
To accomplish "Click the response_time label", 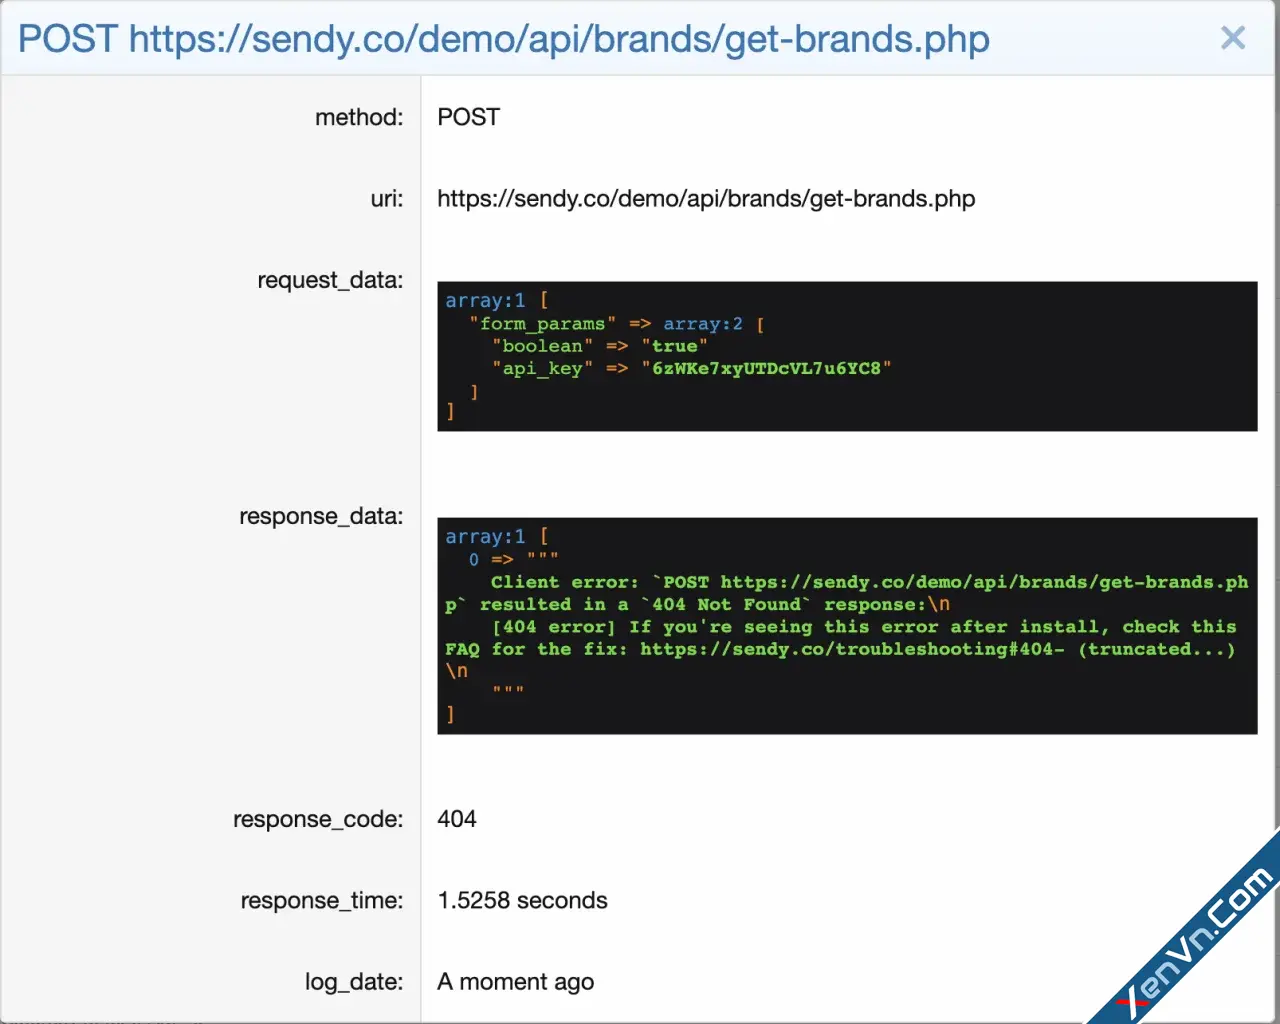I will click(322, 900).
